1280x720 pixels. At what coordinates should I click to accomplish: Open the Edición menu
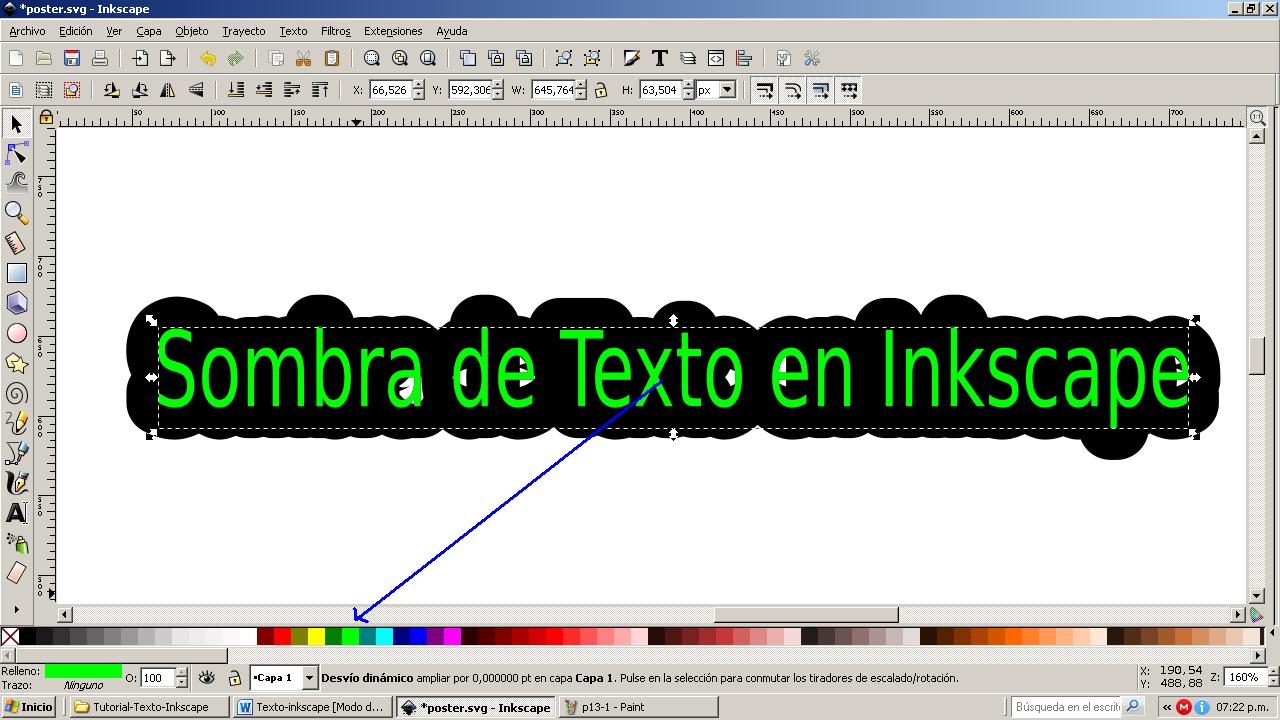click(x=75, y=31)
